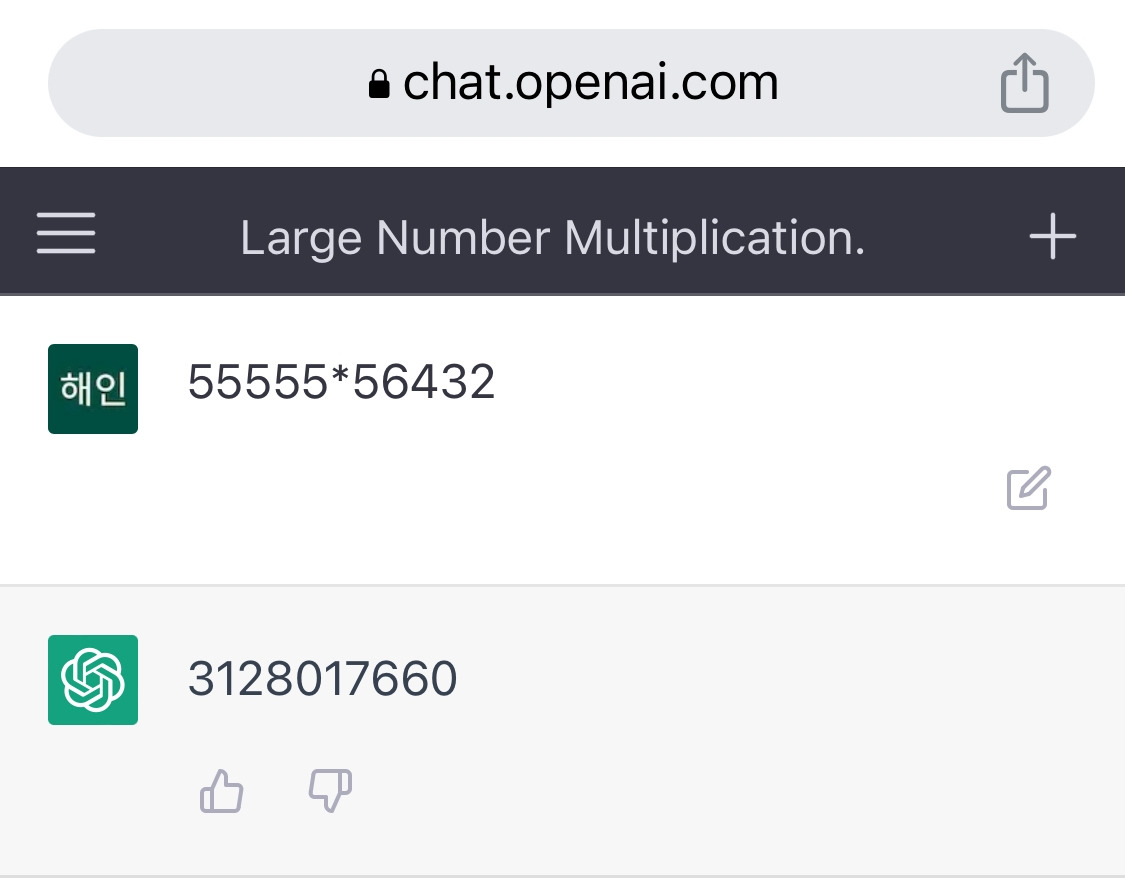Edit the 55555*56432 message

point(1028,488)
